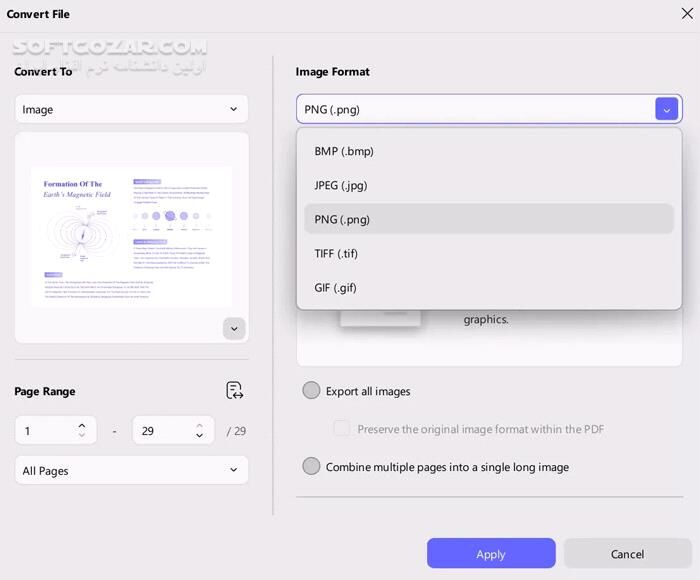Screen dimensions: 700x580
Task: Decrease the end page number stepper
Action: [199, 436]
